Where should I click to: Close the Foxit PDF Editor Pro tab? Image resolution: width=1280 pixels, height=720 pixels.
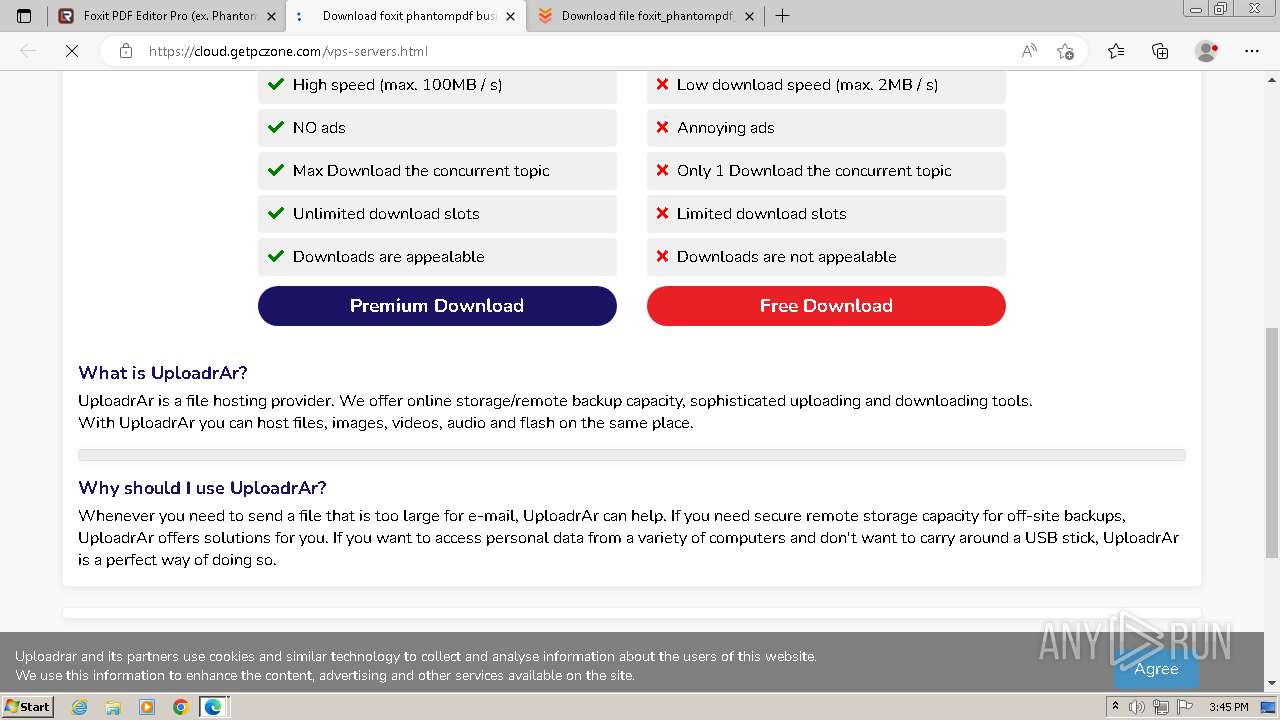271,16
